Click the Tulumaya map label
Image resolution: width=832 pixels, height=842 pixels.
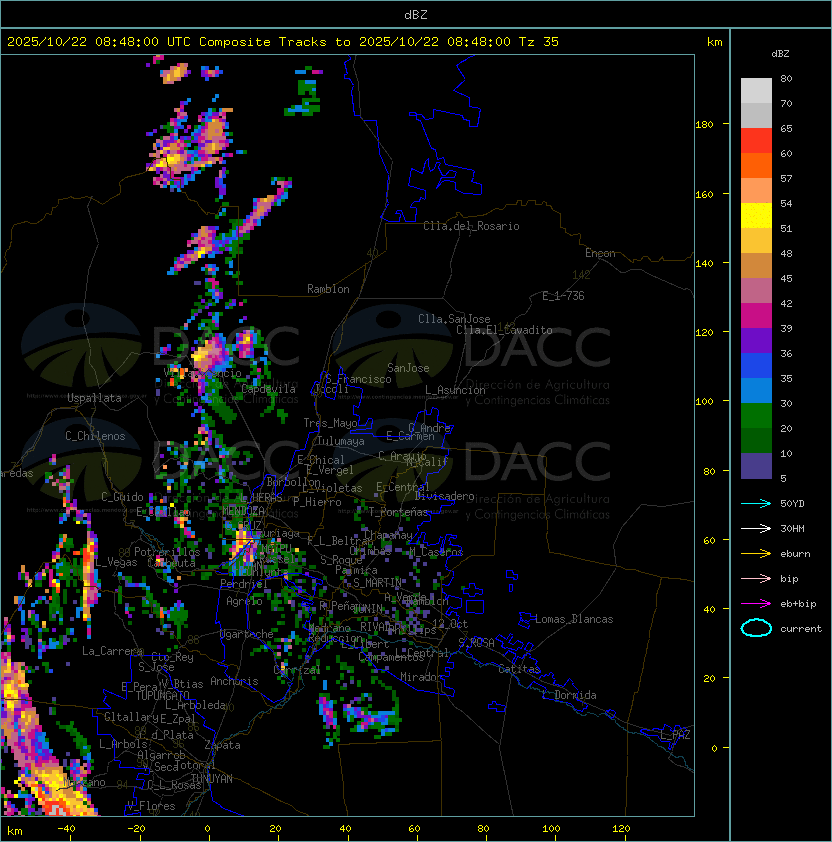coord(341,441)
